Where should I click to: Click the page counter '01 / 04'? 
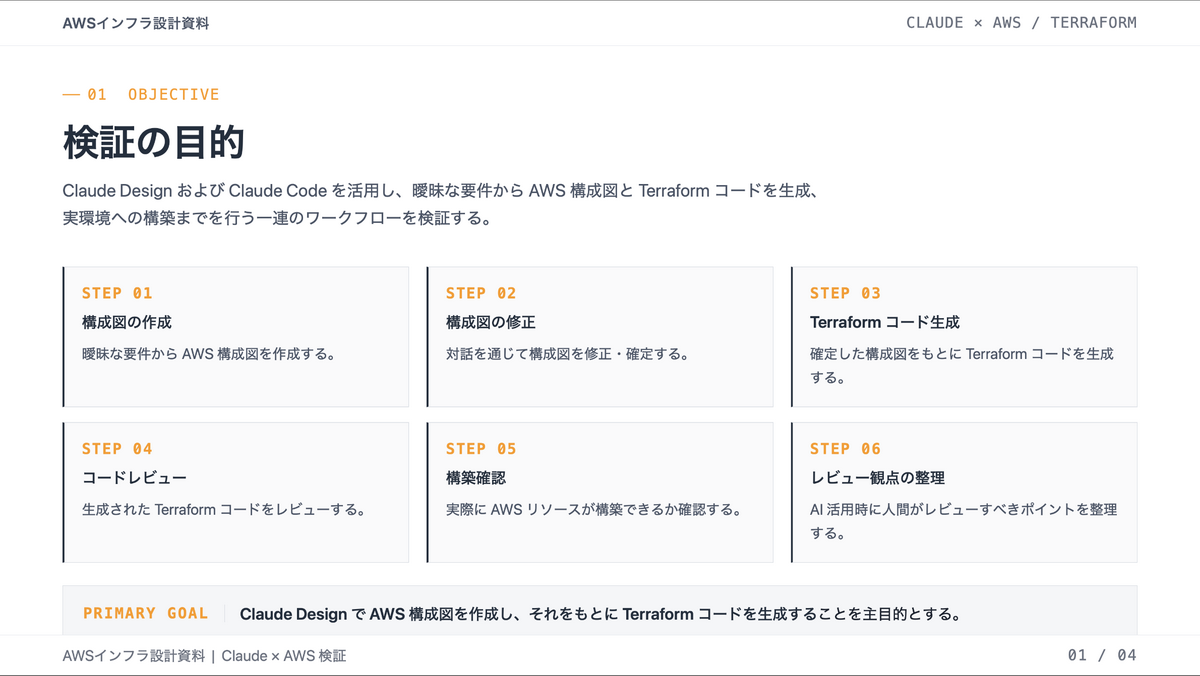pyautogui.click(x=1102, y=655)
